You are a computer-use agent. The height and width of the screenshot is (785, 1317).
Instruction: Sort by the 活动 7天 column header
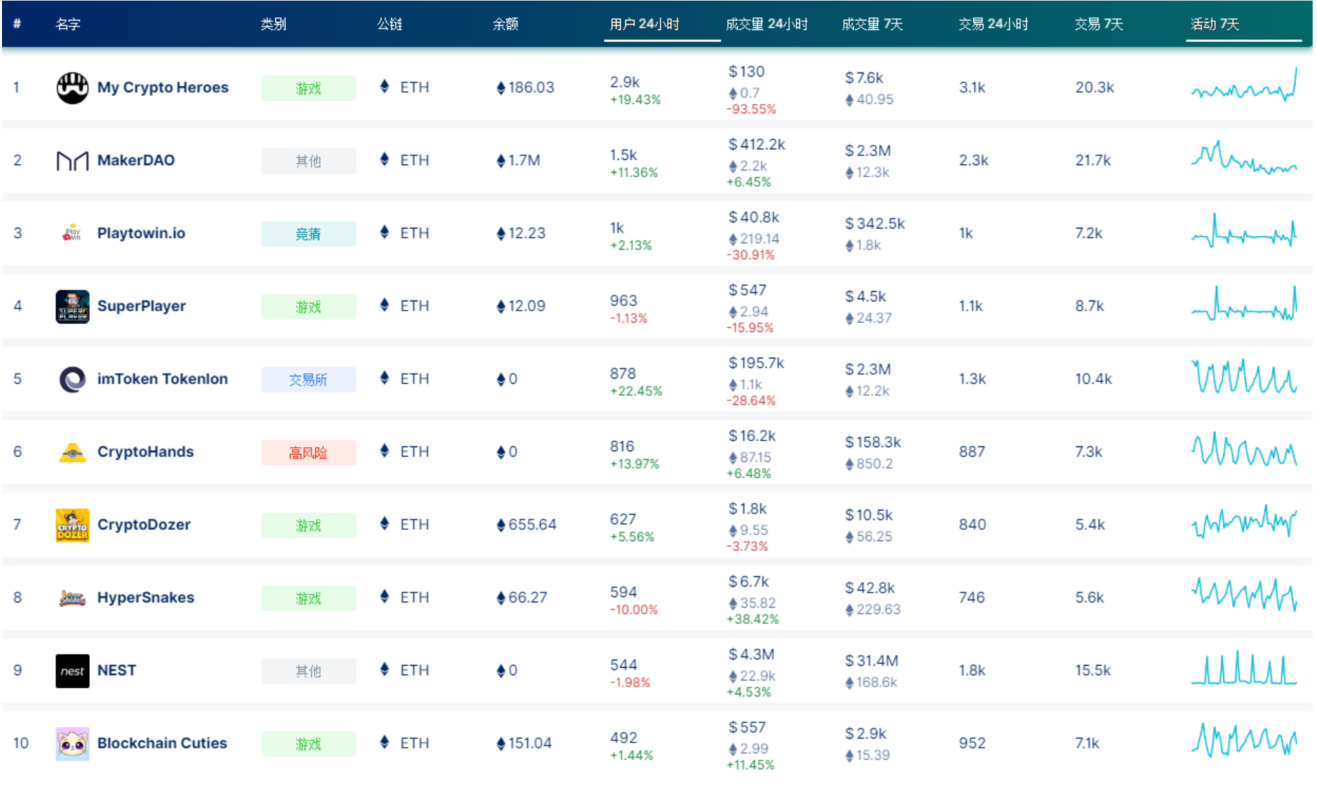(x=1215, y=24)
